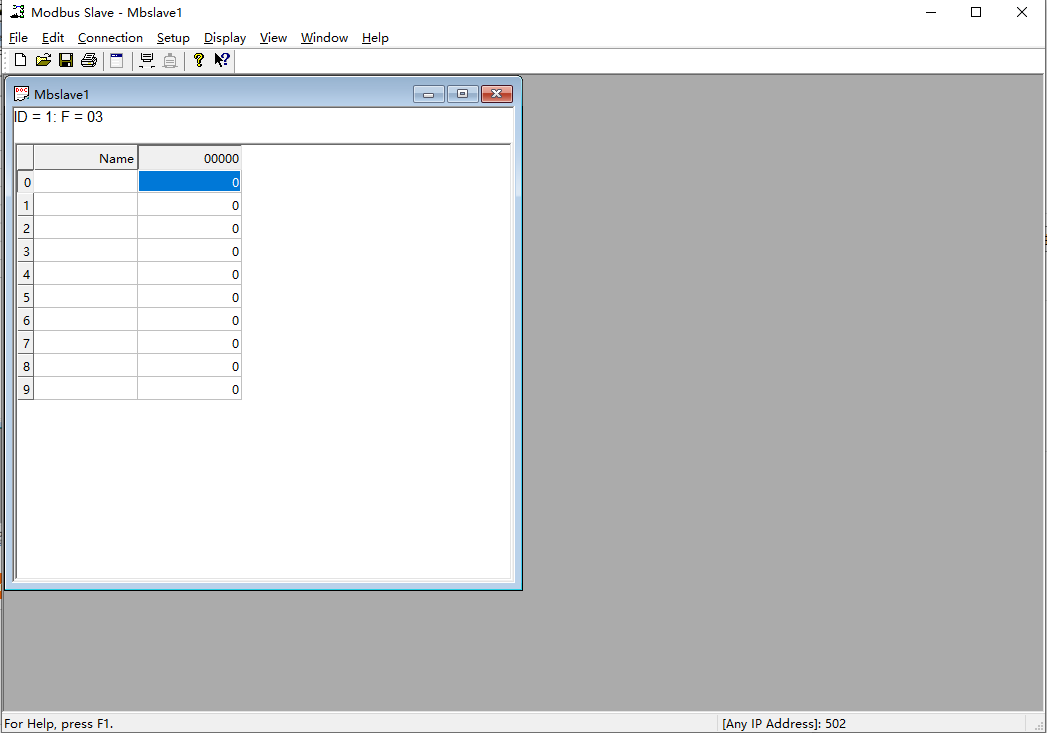The height and width of the screenshot is (733, 1047).
Task: Close the main Modbus Slave window
Action: click(x=1022, y=12)
